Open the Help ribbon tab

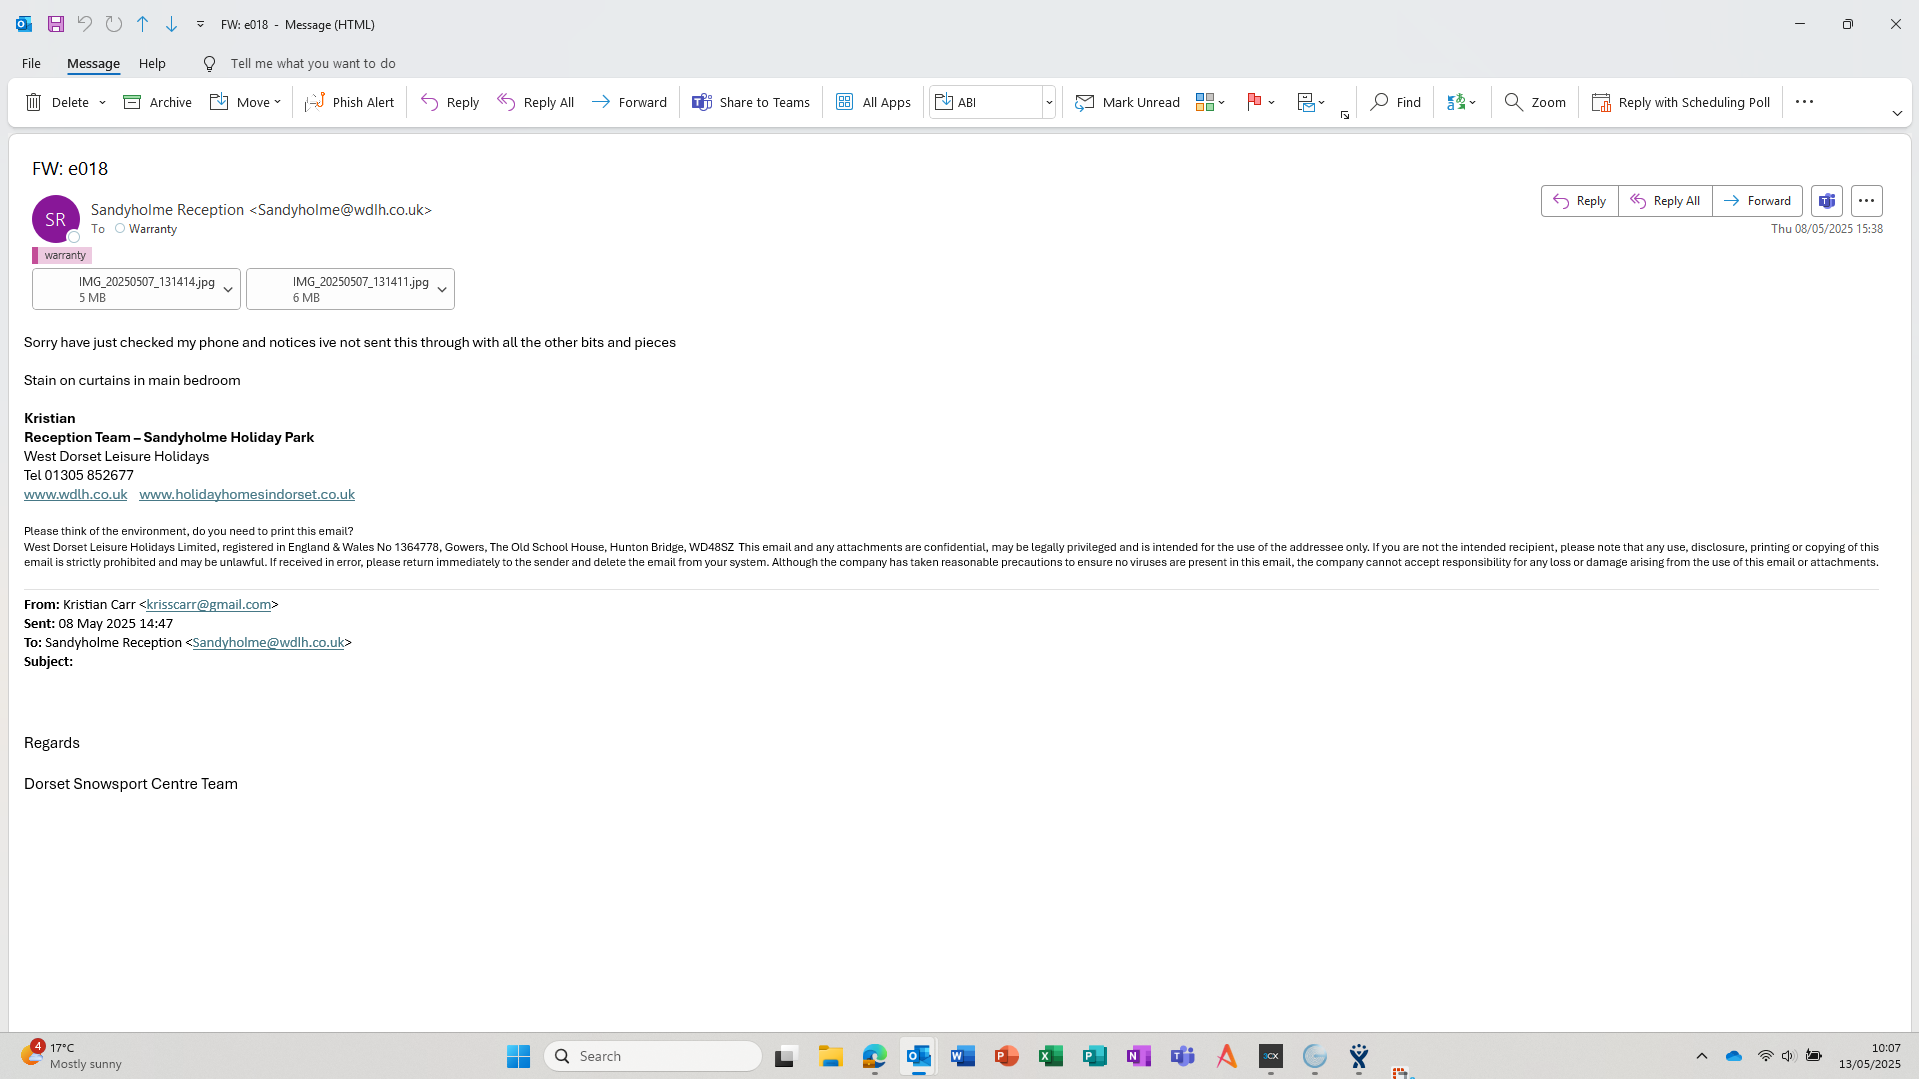tap(152, 63)
